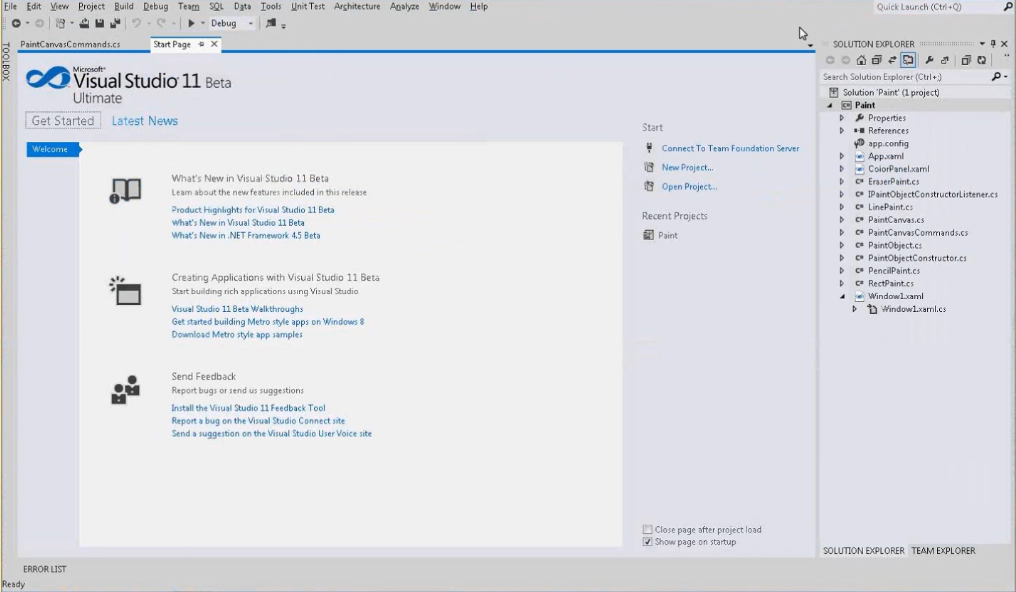Click the Send Feedback people icon
Image resolution: width=1016 pixels, height=592 pixels.
(x=125, y=389)
